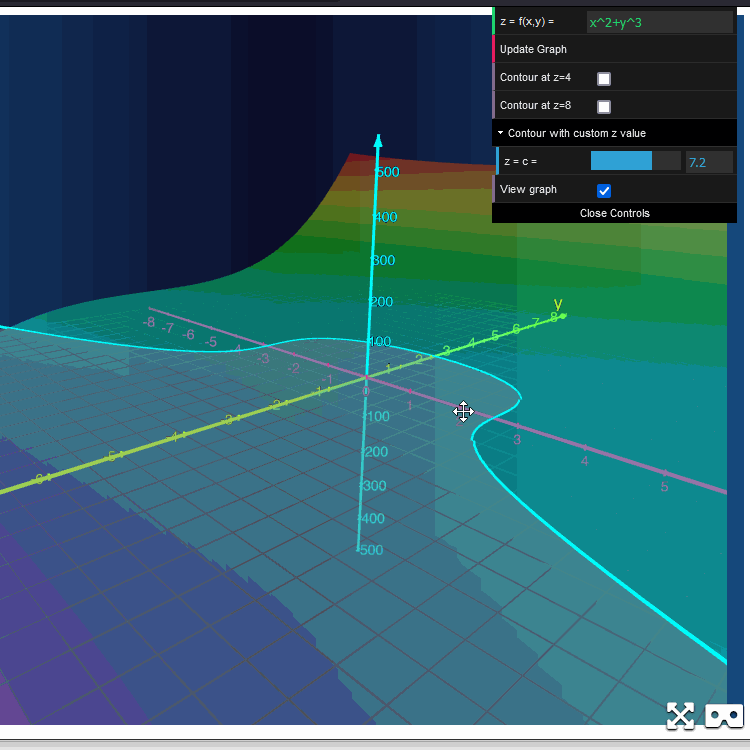
Task: Enable the Contour at z=8 checkbox
Action: (x=604, y=106)
